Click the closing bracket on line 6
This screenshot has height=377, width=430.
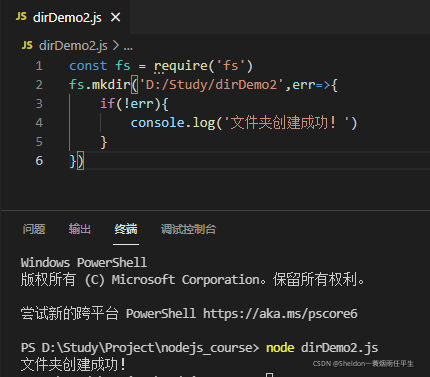point(80,161)
